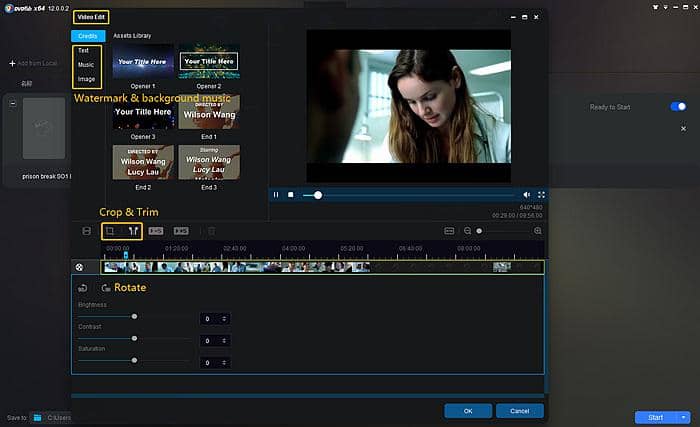Click the prison break video thumbnail
700x427 pixels.
pyautogui.click(x=44, y=128)
